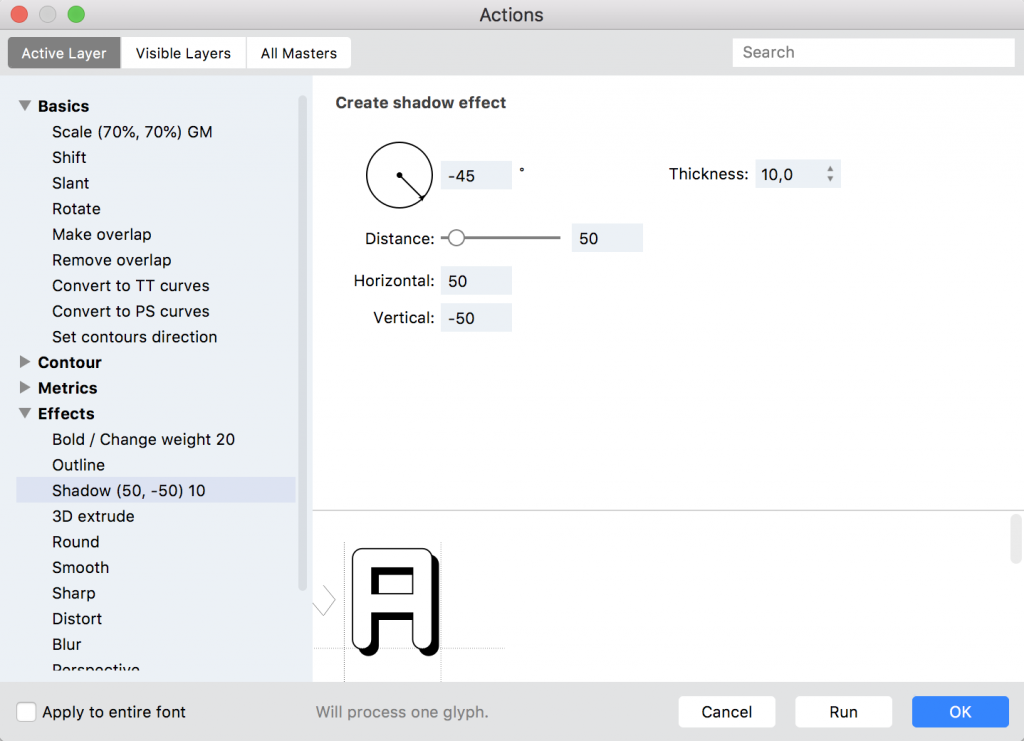Collapse the Basics section
The image size is (1024, 741).
point(25,106)
